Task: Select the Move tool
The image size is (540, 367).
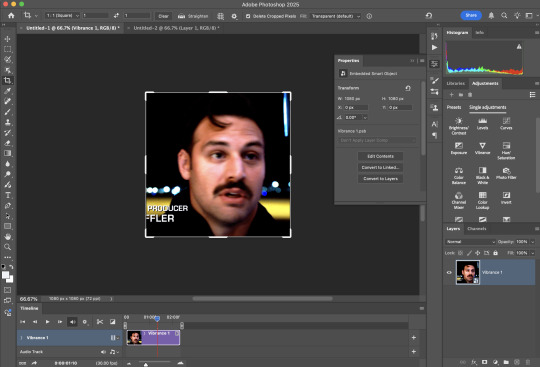Action: (x=7, y=39)
